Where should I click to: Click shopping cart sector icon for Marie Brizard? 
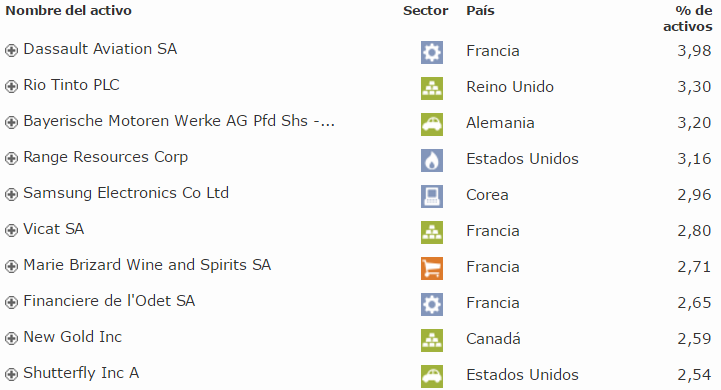click(x=432, y=268)
